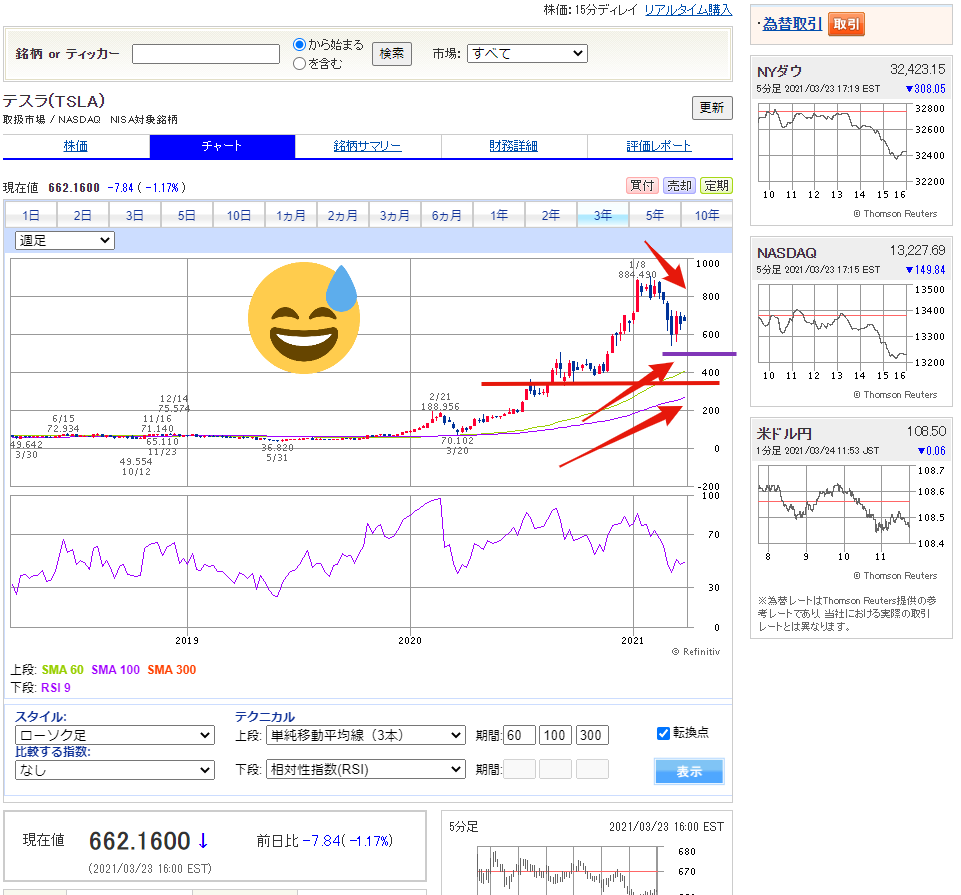The image size is (961, 895).
Task: Switch to the 株価 tab
Action: (x=76, y=146)
